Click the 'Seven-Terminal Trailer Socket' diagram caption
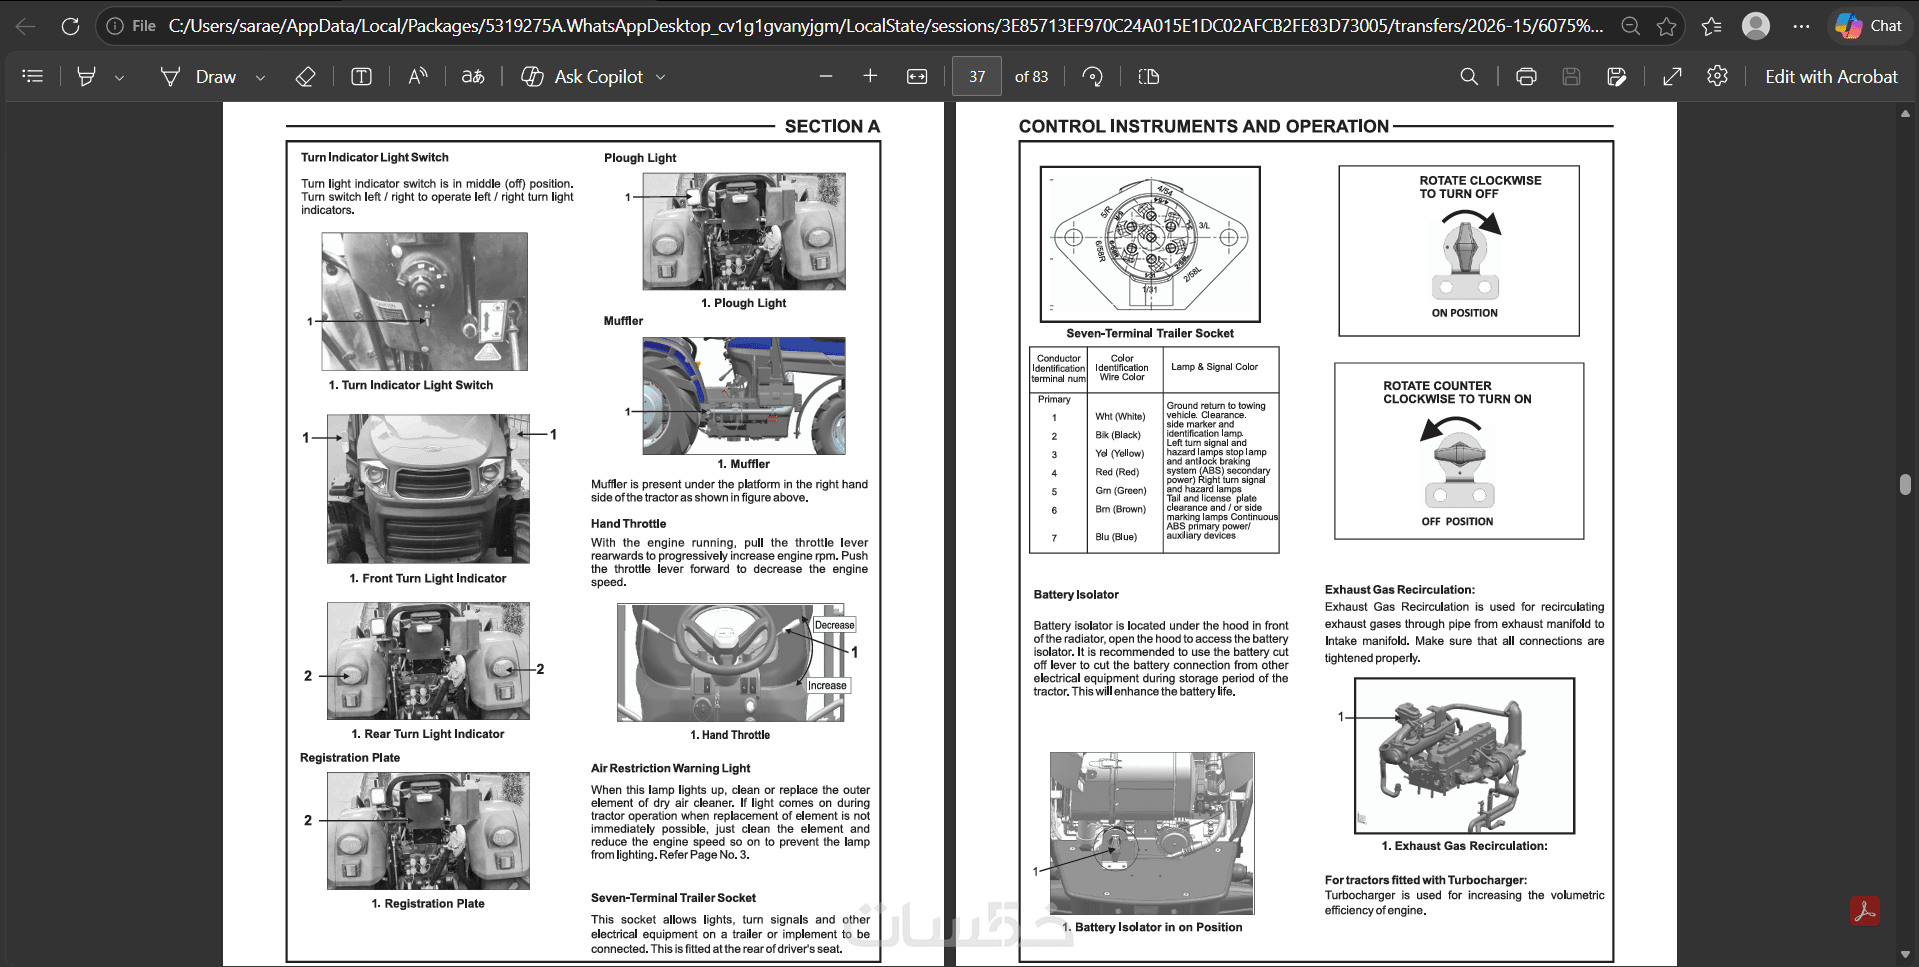 [1150, 334]
